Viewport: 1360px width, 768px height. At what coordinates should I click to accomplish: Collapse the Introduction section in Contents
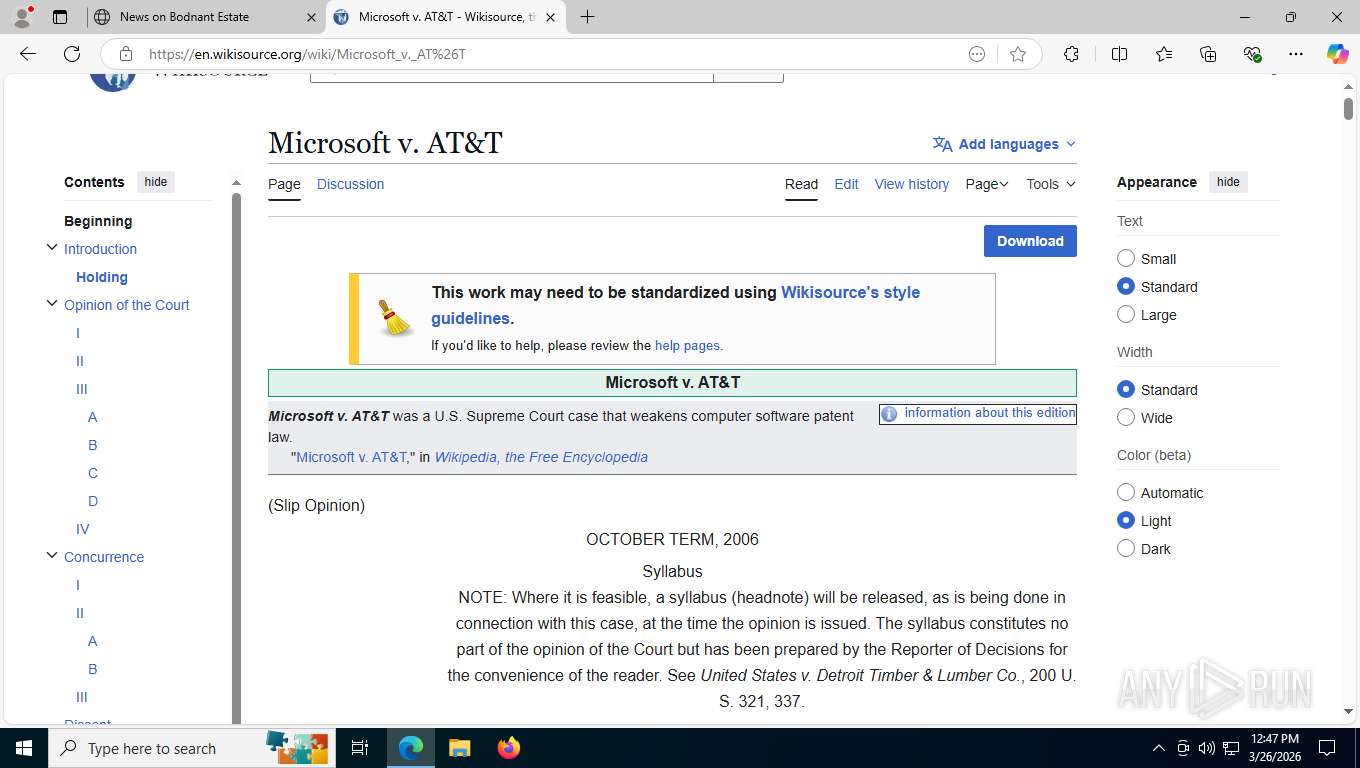52,247
